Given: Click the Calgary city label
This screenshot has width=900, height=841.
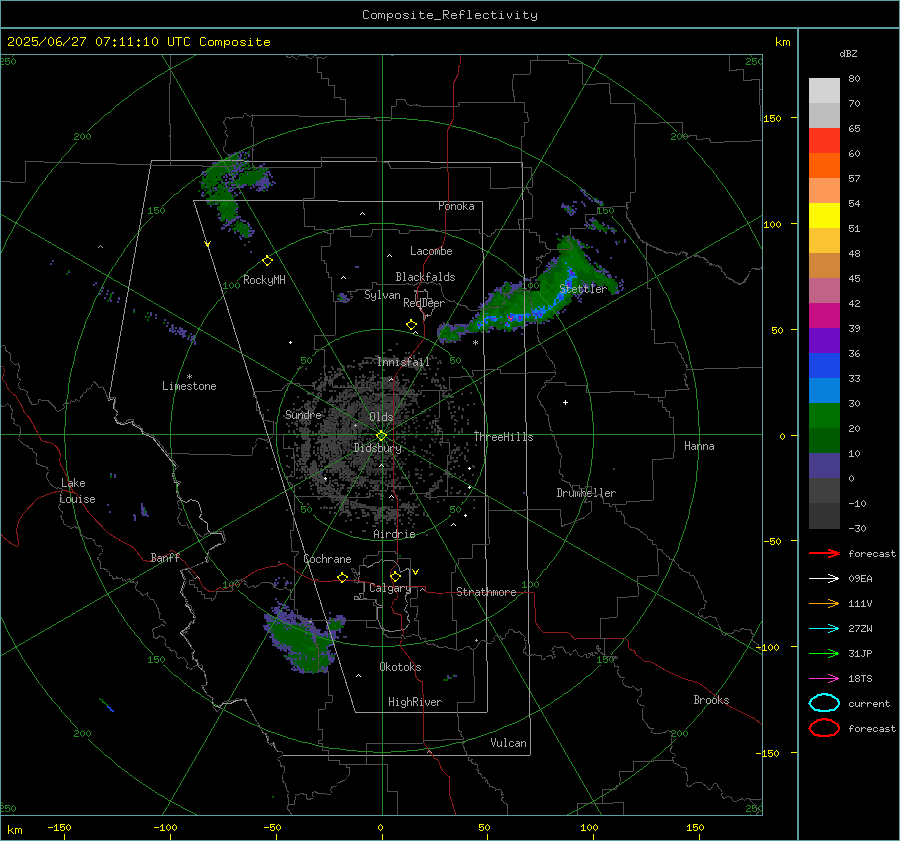Looking at the screenshot, I should click(x=390, y=588).
